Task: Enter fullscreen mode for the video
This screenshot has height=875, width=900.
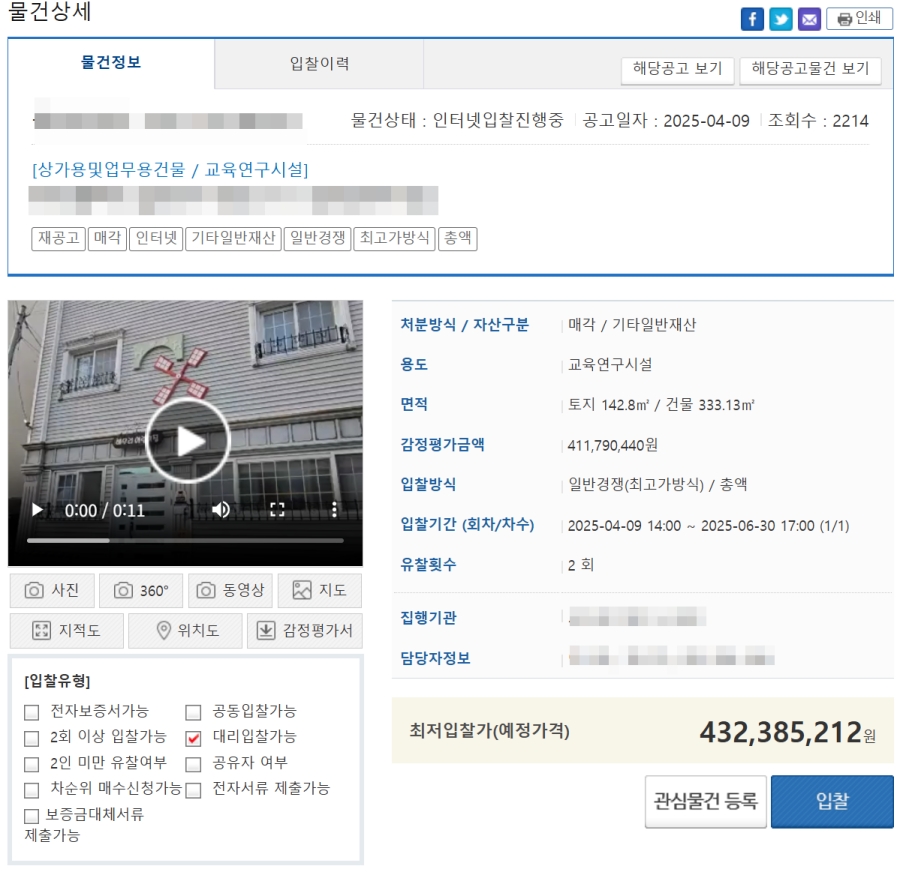Action: click(277, 509)
